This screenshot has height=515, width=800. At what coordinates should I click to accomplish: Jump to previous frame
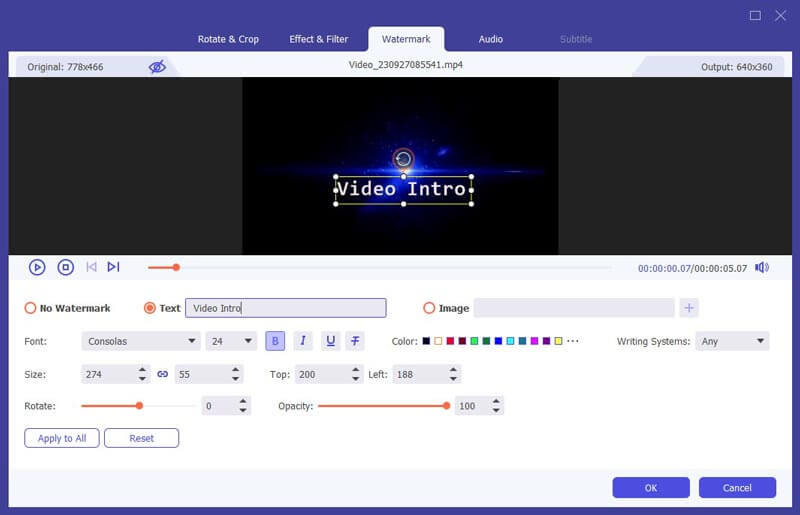click(91, 267)
